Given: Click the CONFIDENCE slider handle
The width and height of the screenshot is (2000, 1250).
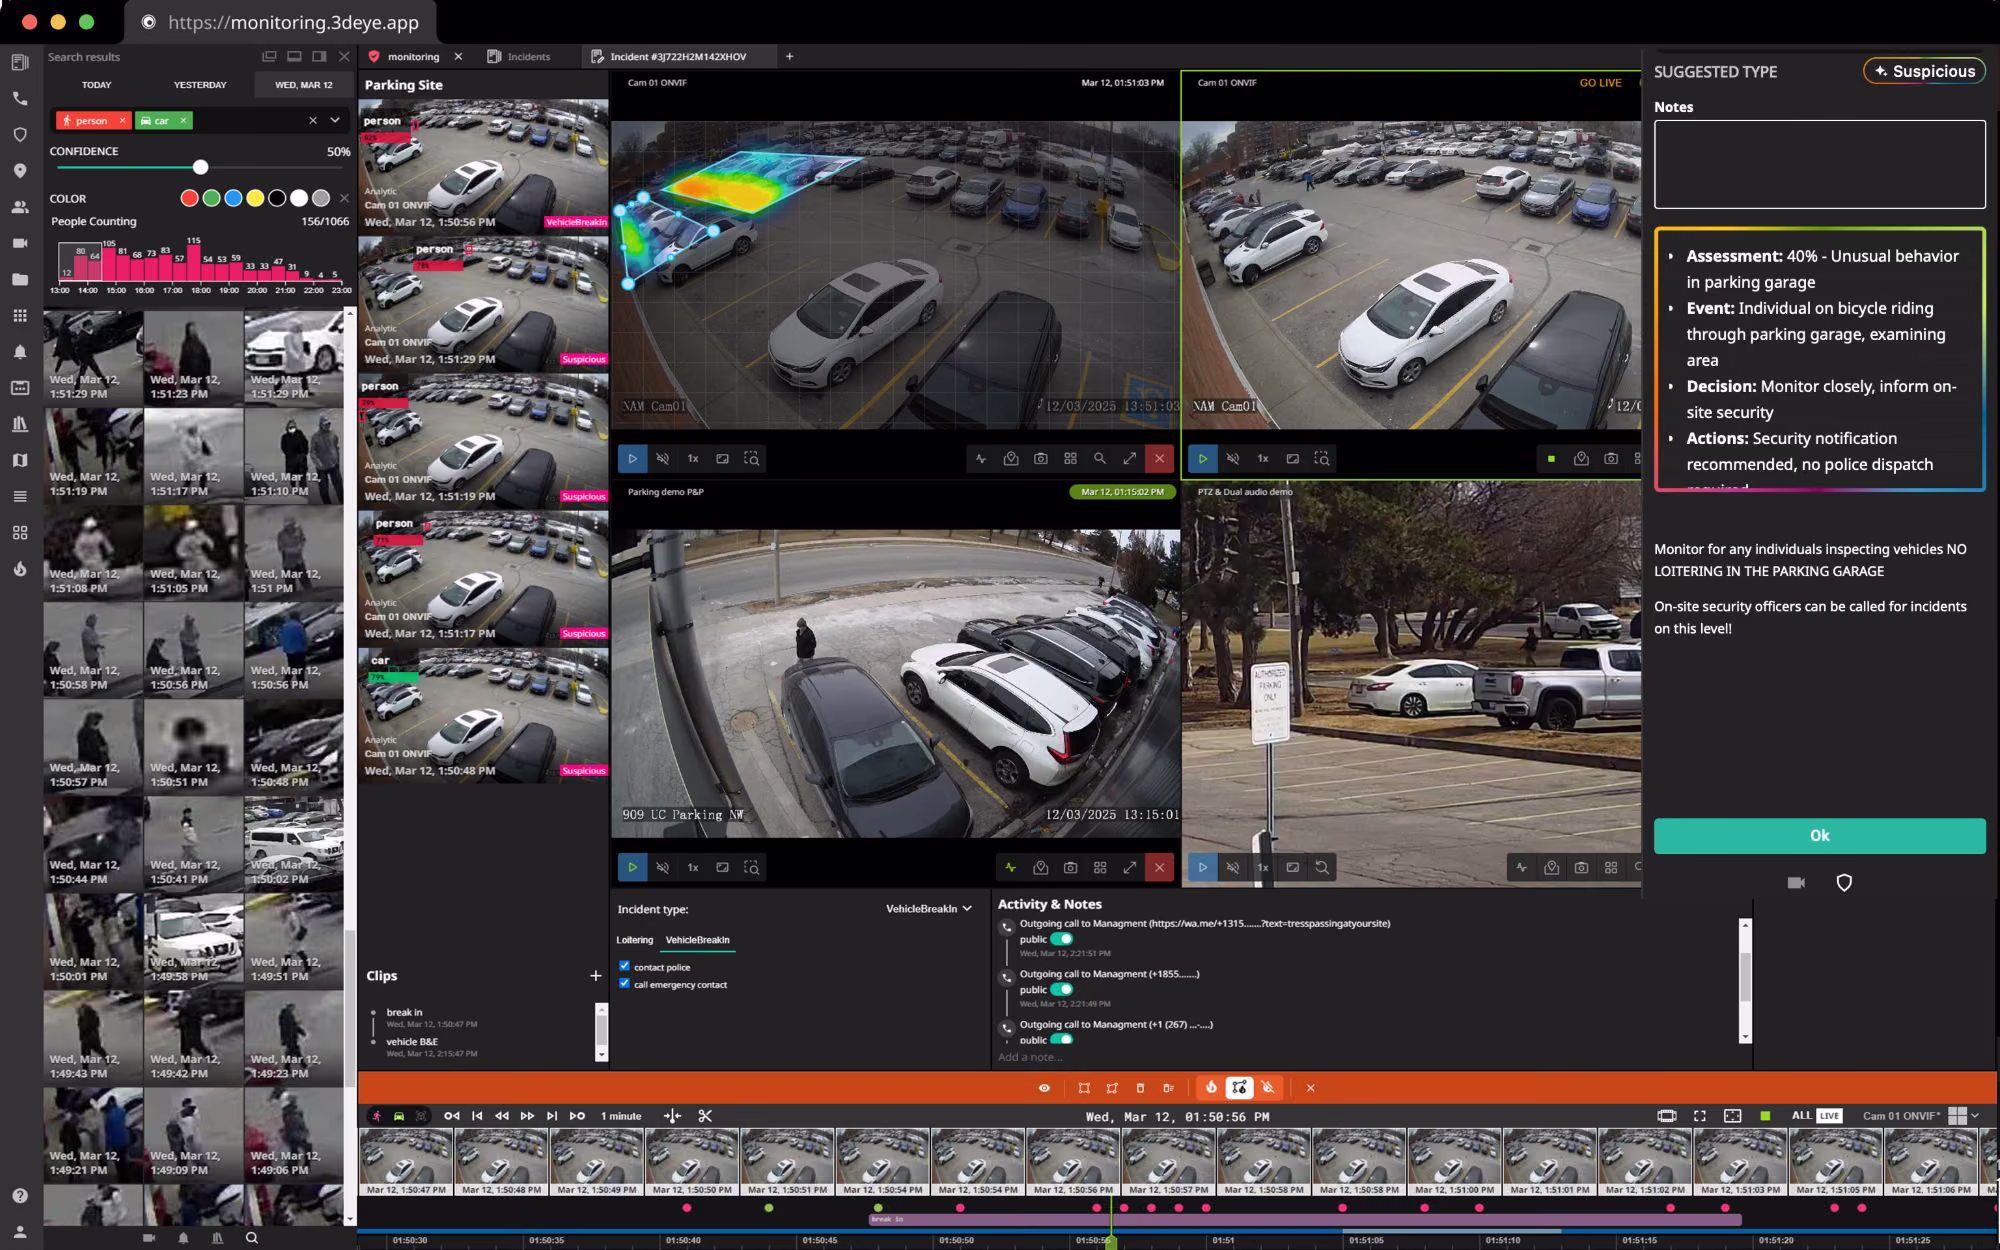Looking at the screenshot, I should (200, 167).
